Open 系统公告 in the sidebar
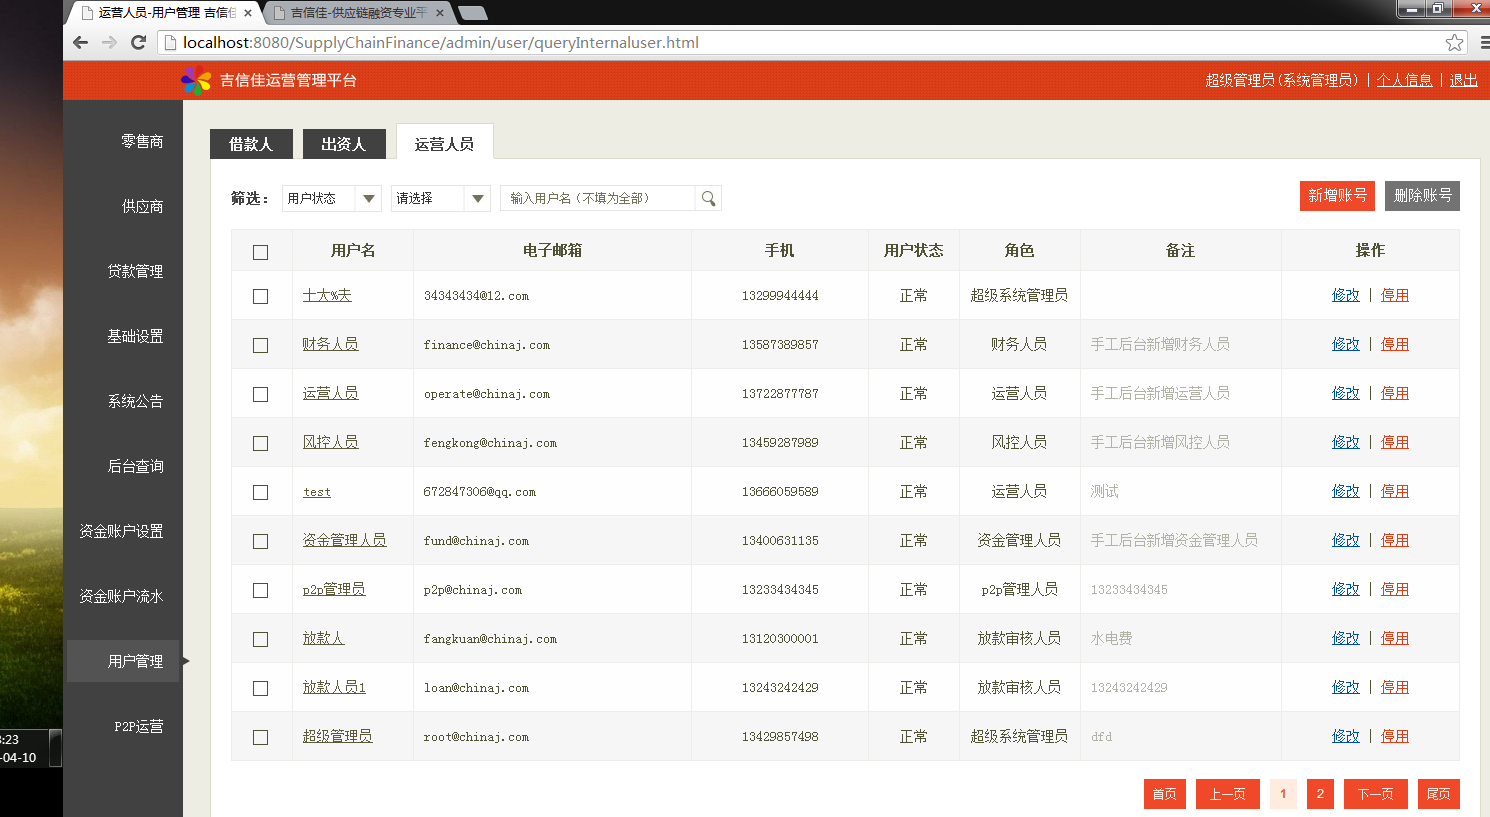 point(135,401)
